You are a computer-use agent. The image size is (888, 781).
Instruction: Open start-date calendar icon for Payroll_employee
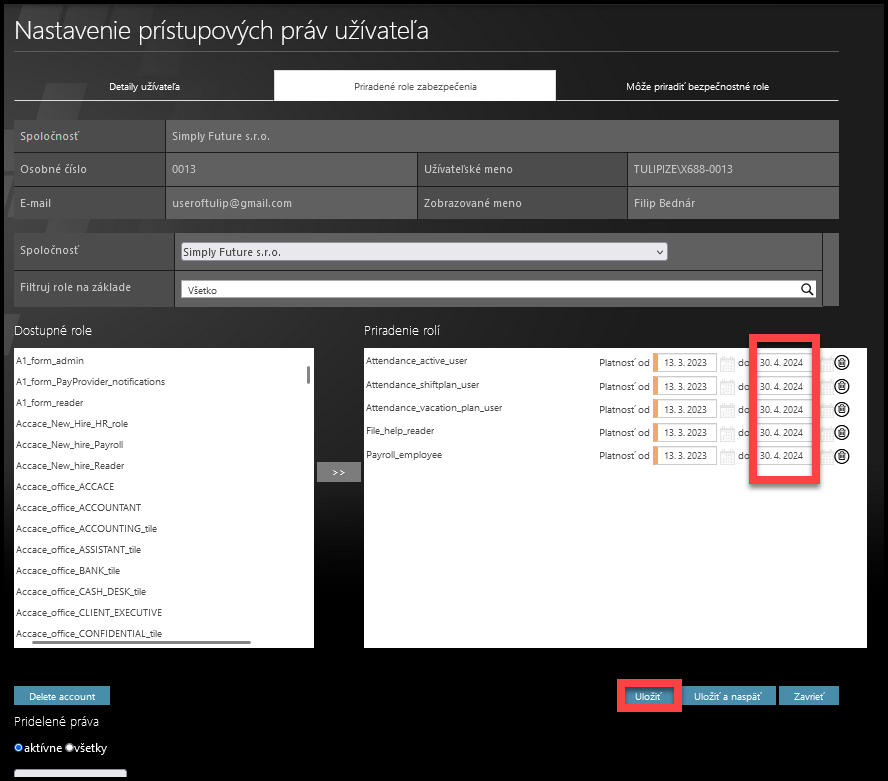coord(727,456)
